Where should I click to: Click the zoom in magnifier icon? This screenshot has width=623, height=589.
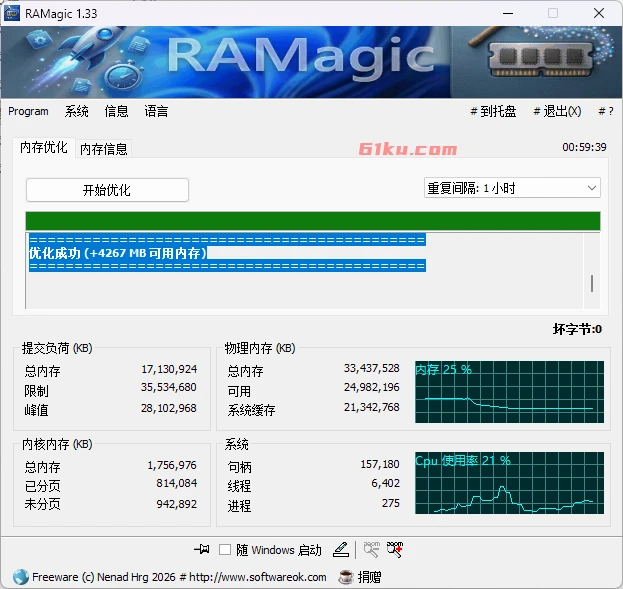[395, 549]
